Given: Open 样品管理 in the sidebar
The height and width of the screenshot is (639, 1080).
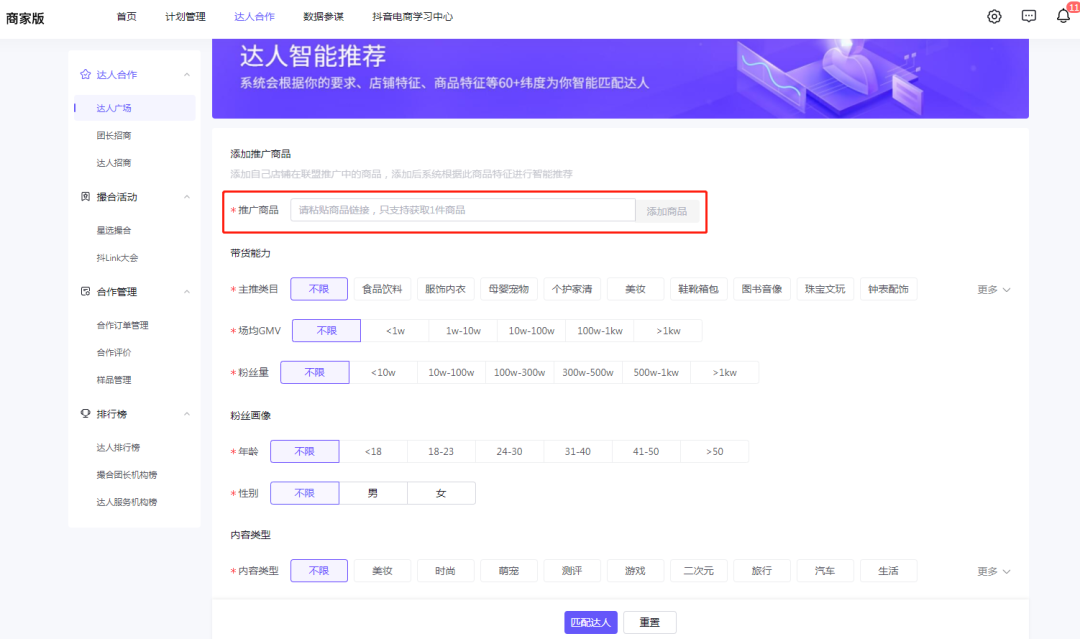Looking at the screenshot, I should 114,380.
